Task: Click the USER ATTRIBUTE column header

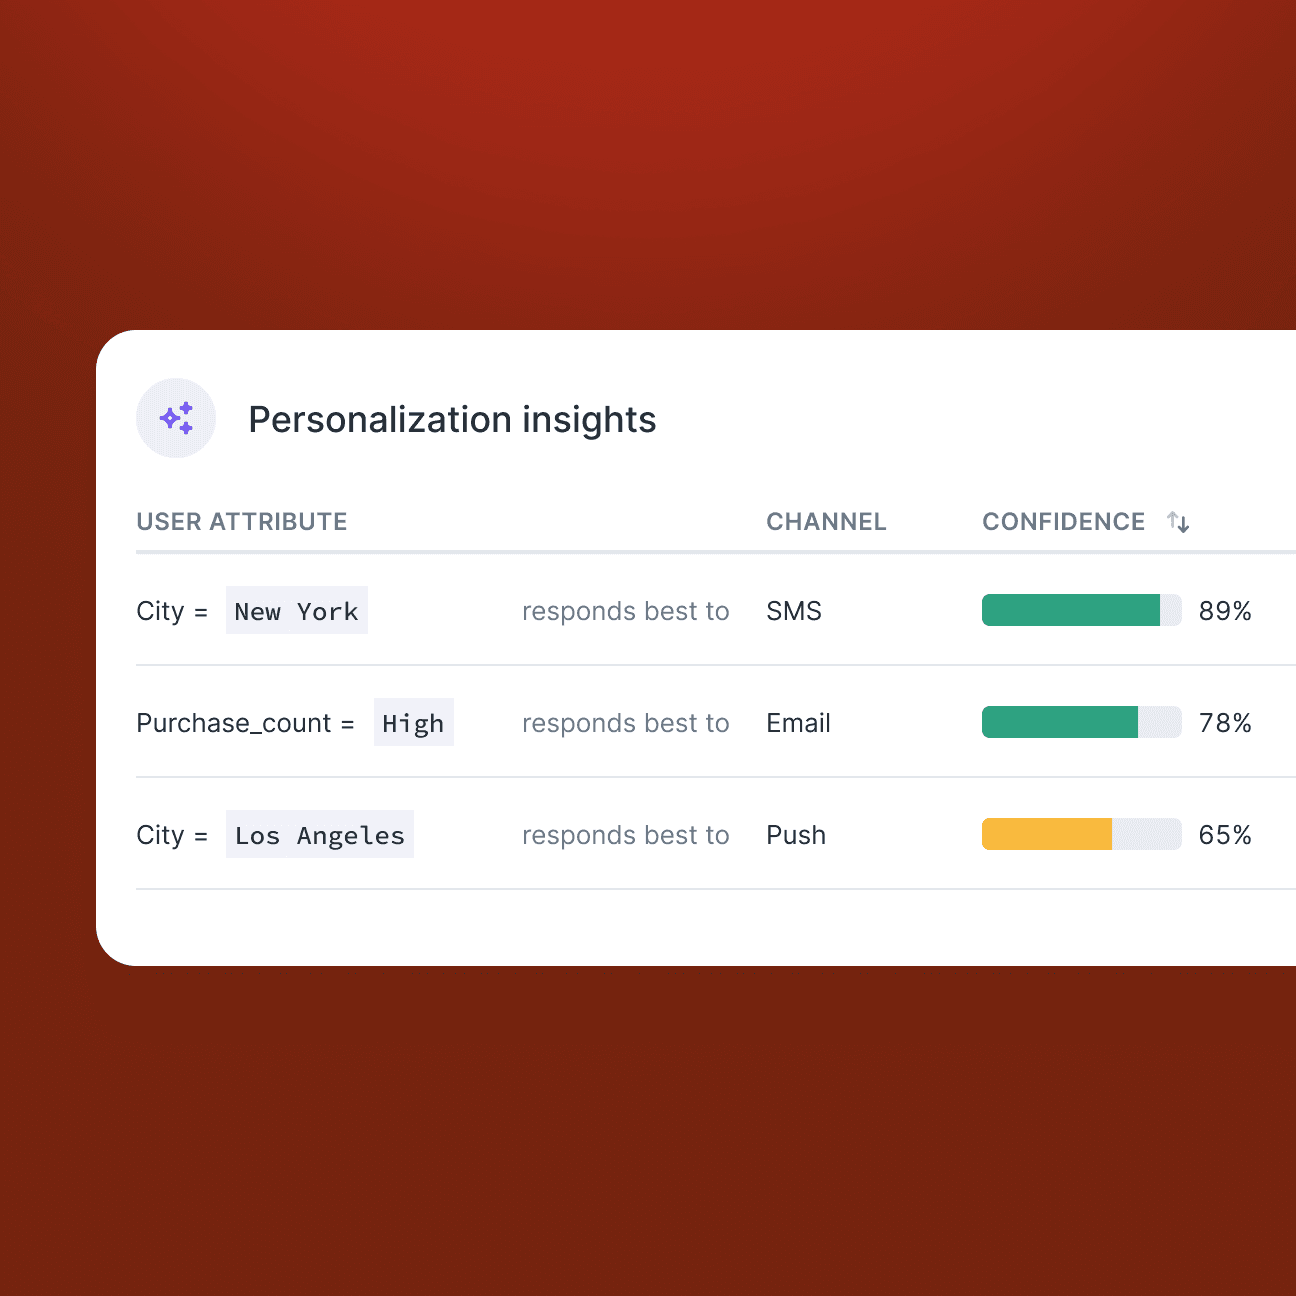Action: 242,521
